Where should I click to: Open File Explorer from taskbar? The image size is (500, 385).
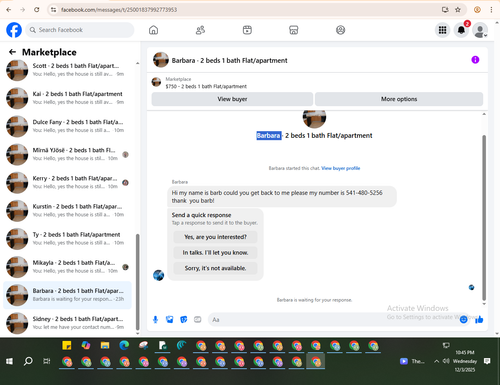tap(105, 346)
